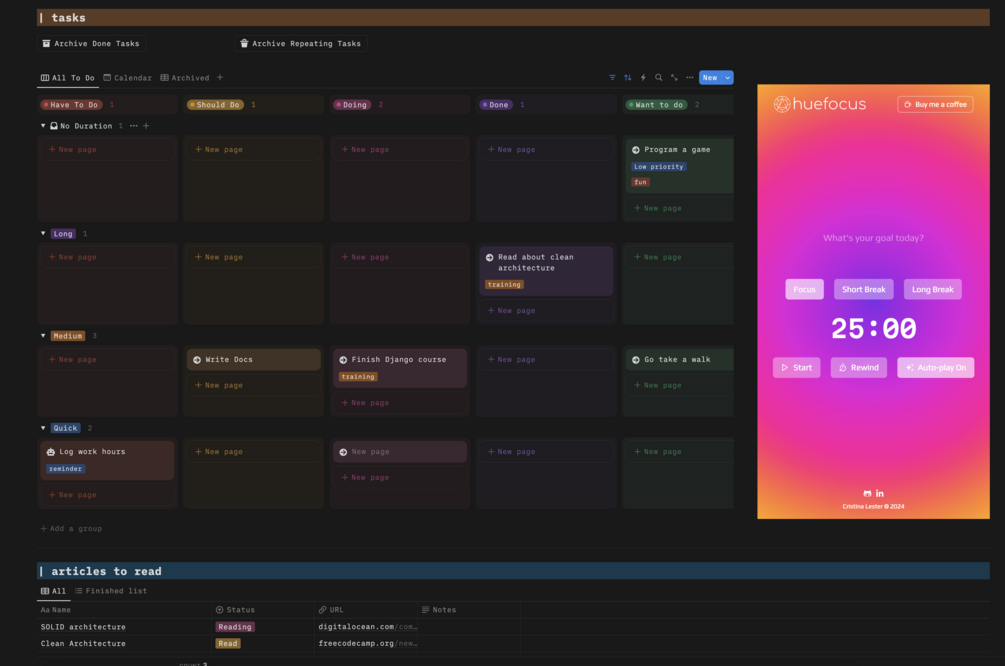Screen dimensions: 1005x666
Task: Select the Long Break mode
Action: pos(933,289)
